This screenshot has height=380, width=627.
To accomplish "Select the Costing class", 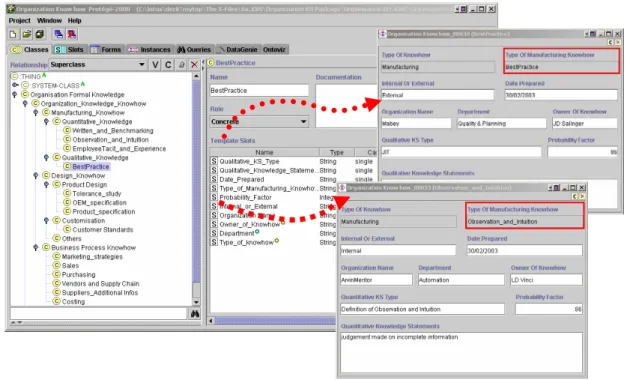I will pyautogui.click(x=73, y=302).
